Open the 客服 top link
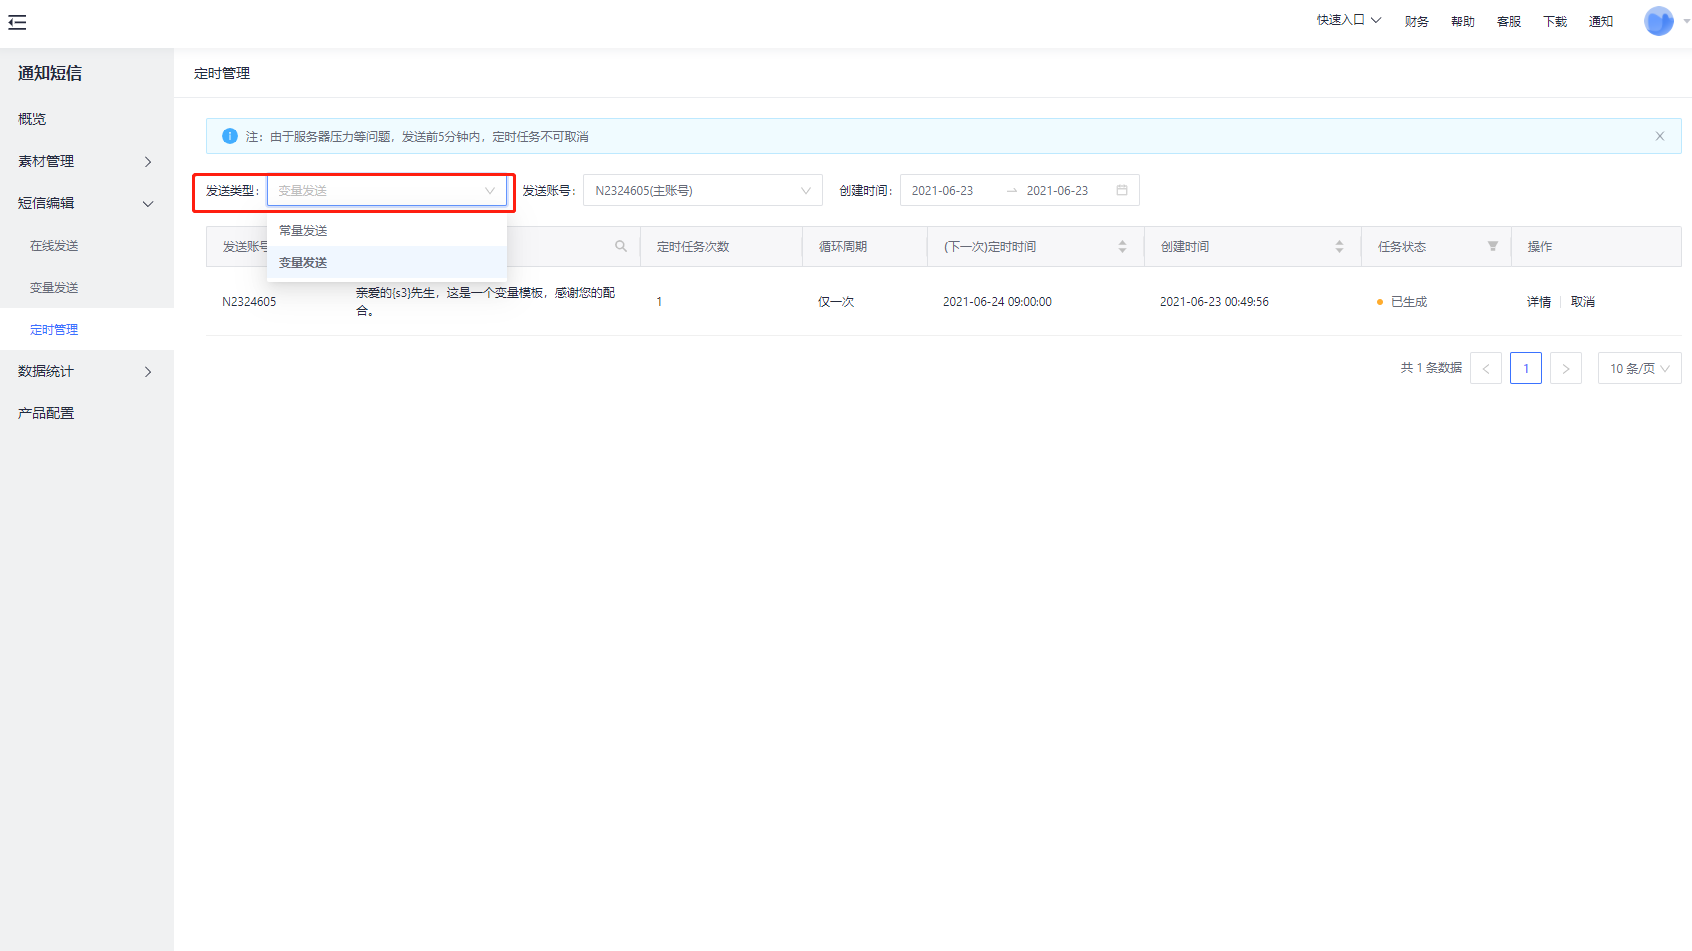Image resolution: width=1692 pixels, height=951 pixels. point(1508,21)
